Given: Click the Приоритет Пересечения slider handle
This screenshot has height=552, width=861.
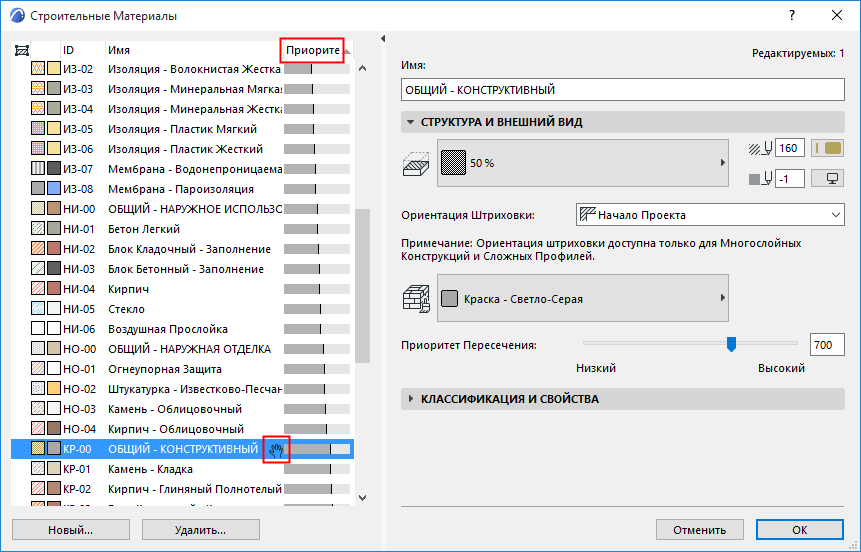Looking at the screenshot, I should click(x=731, y=344).
